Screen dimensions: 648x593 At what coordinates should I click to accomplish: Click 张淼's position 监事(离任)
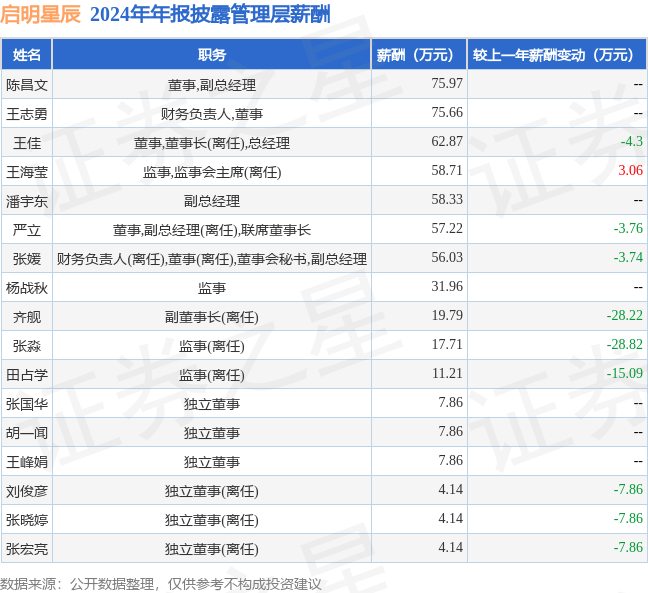coord(212,346)
